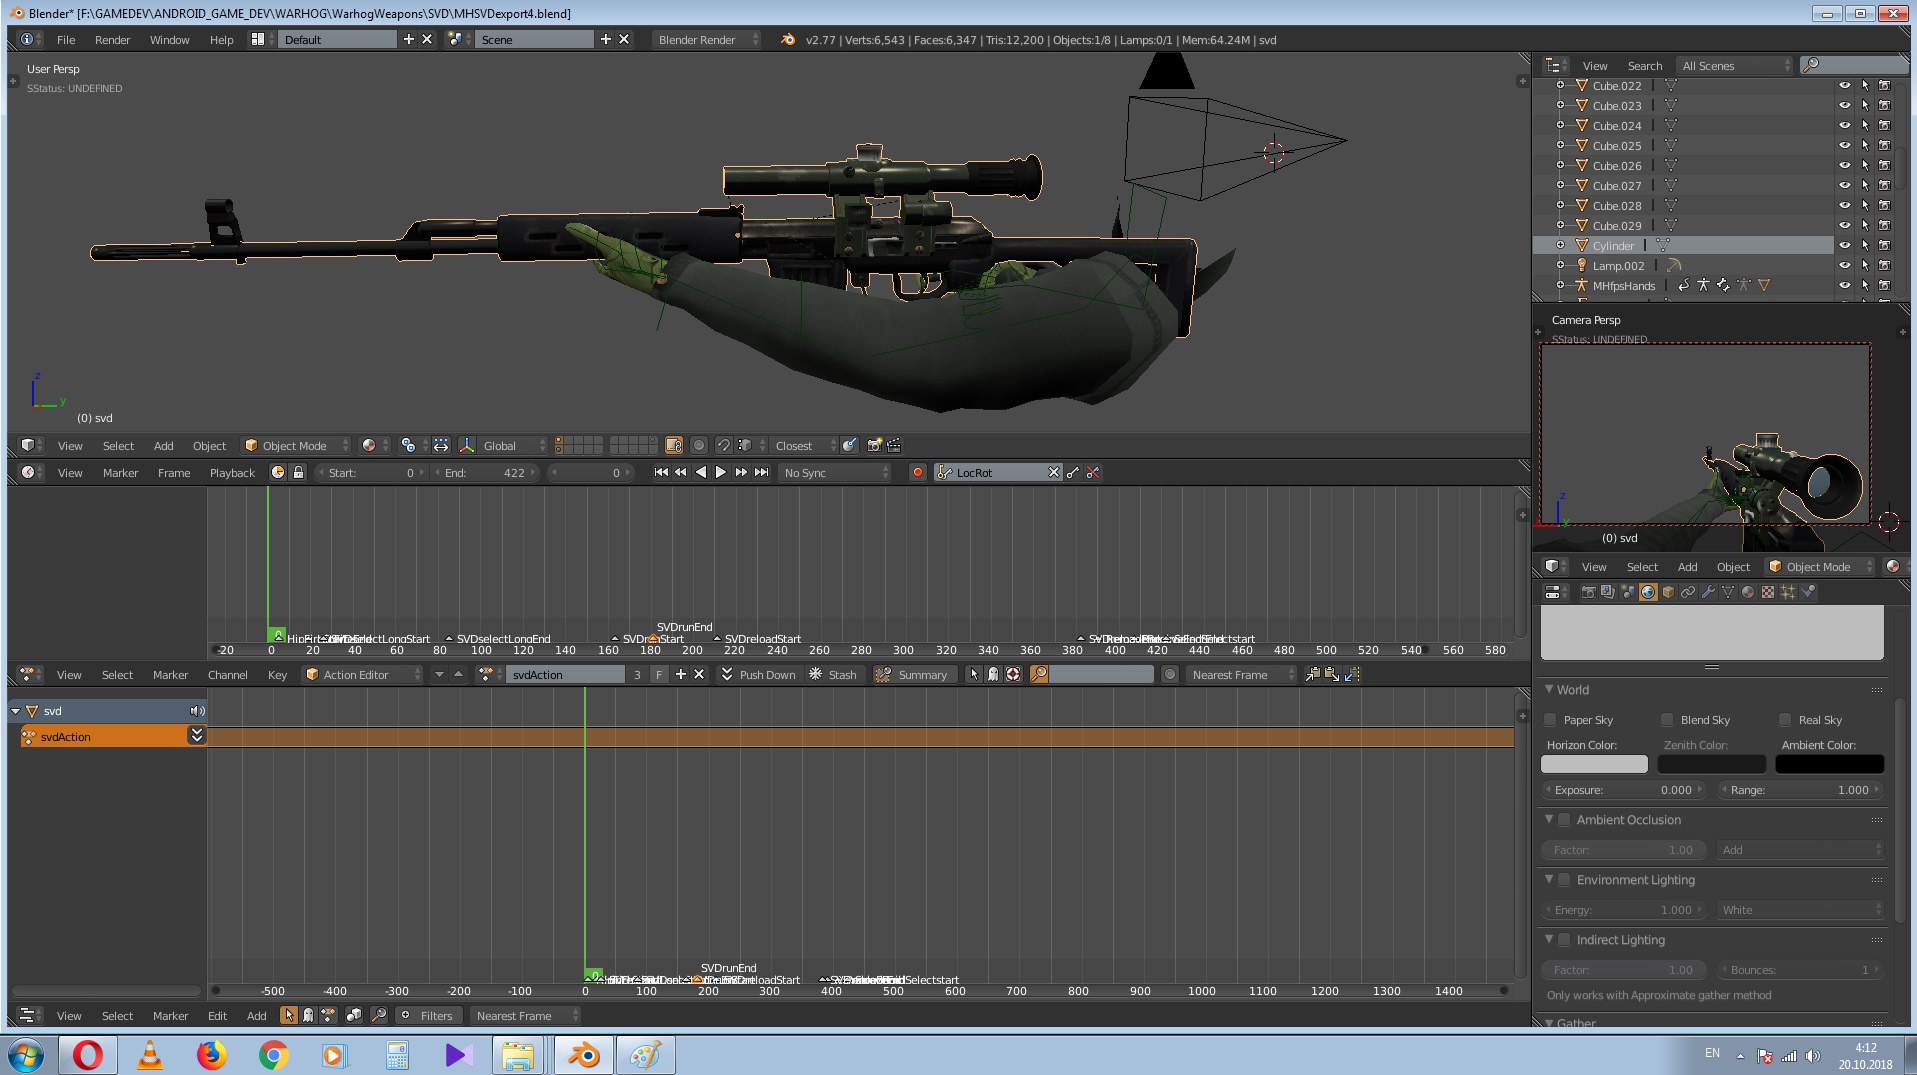Toggle visibility eye for Lamp.002
The image size is (1917, 1075).
tap(1845, 266)
